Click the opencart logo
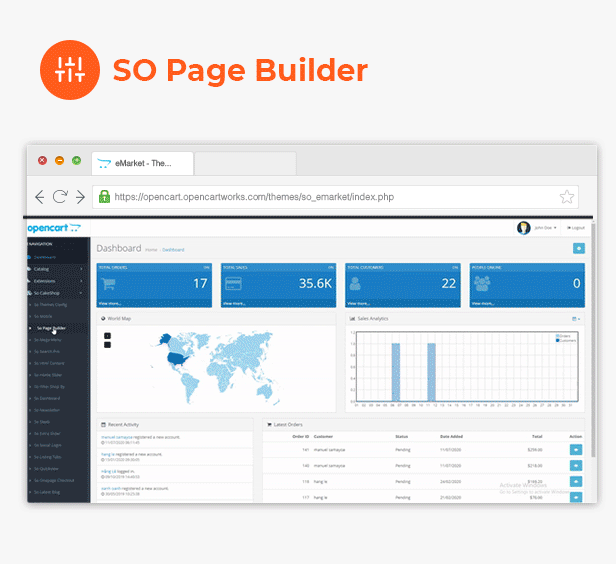Image resolution: width=616 pixels, height=564 pixels. [54, 228]
